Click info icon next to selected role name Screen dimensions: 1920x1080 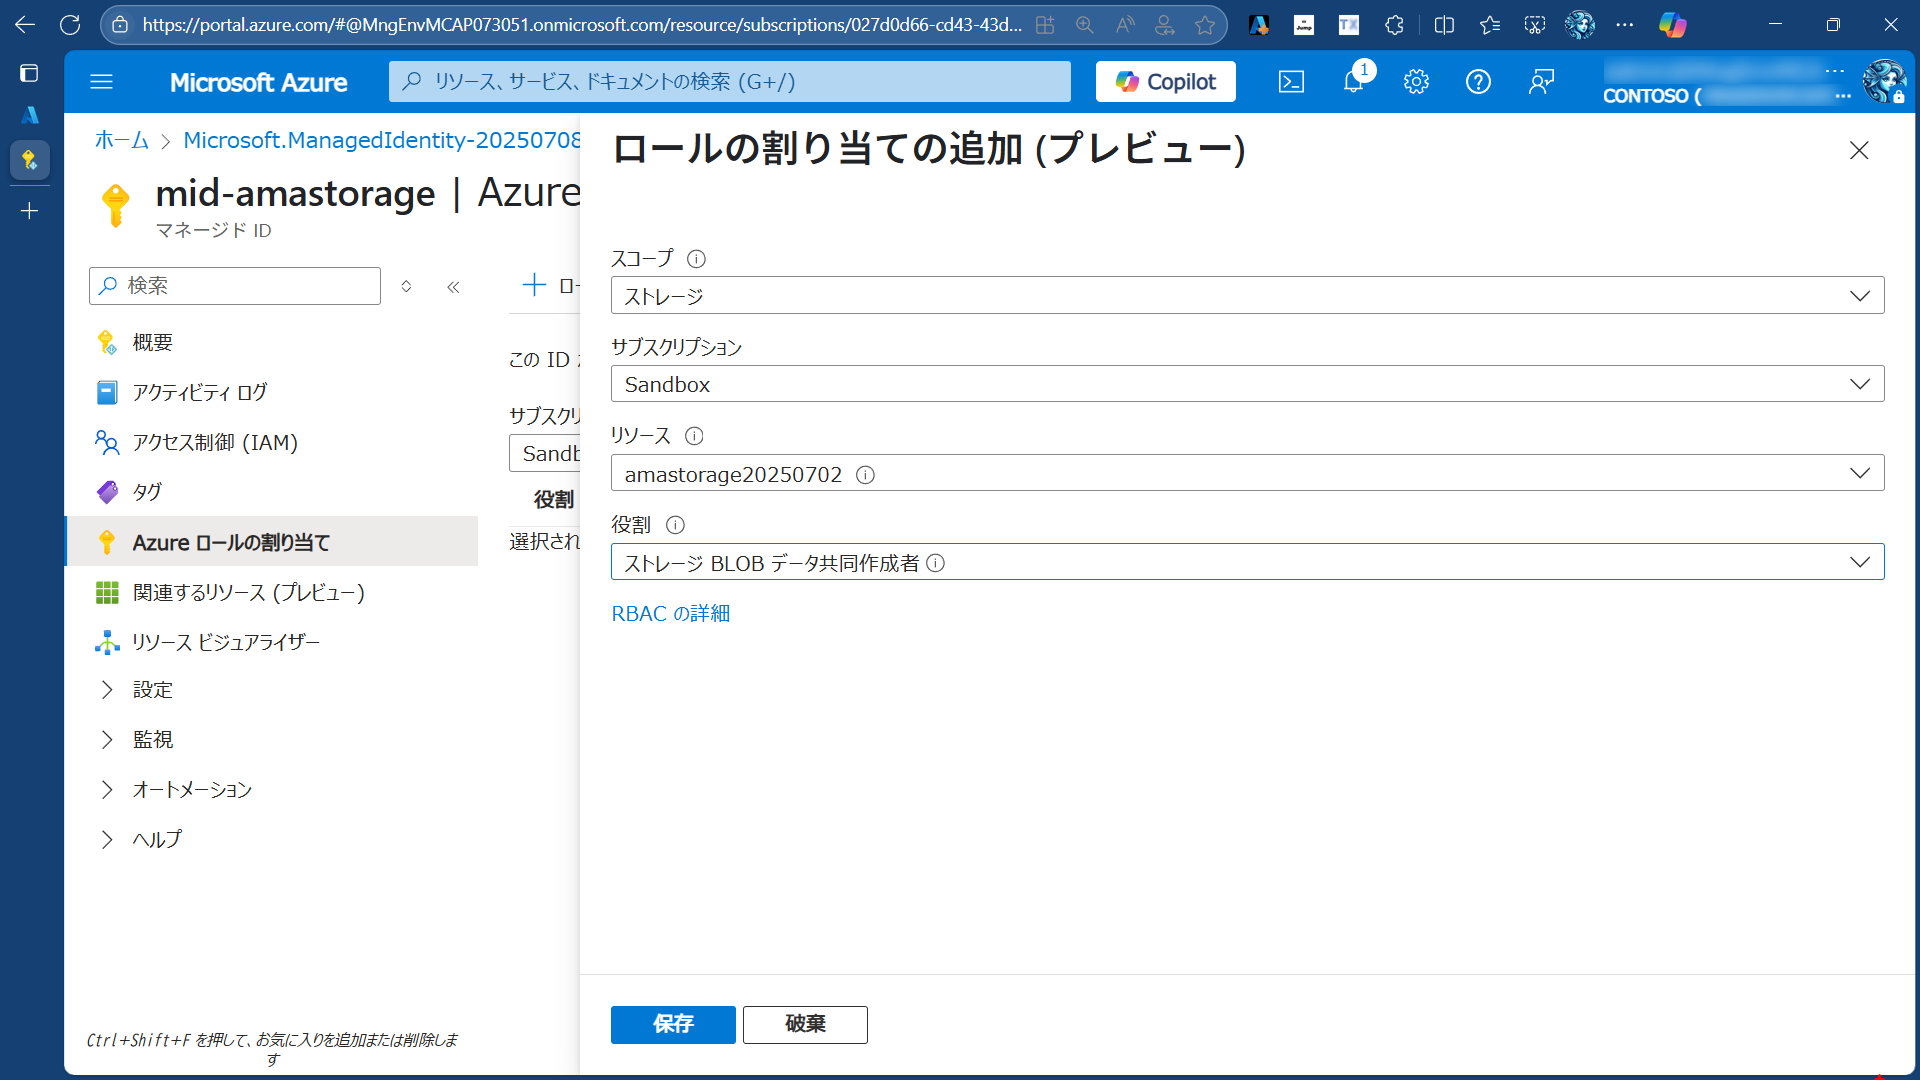(936, 563)
